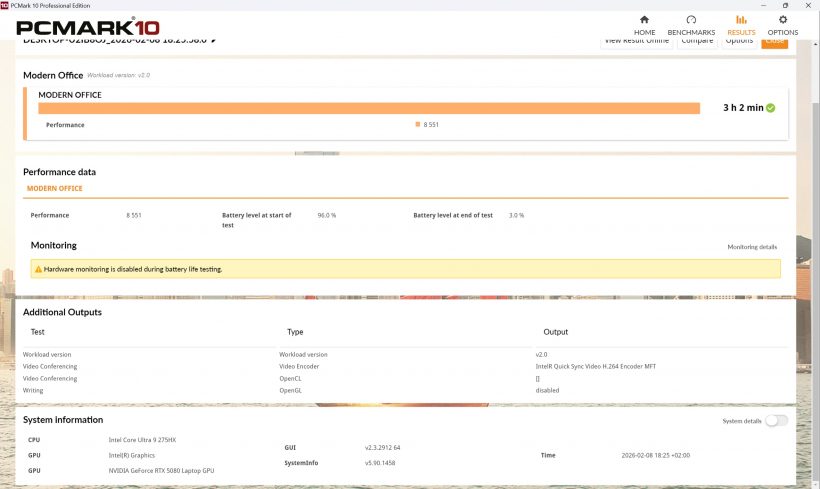Click the '3.0 %' battery end value
The image size is (820, 489).
click(x=516, y=215)
